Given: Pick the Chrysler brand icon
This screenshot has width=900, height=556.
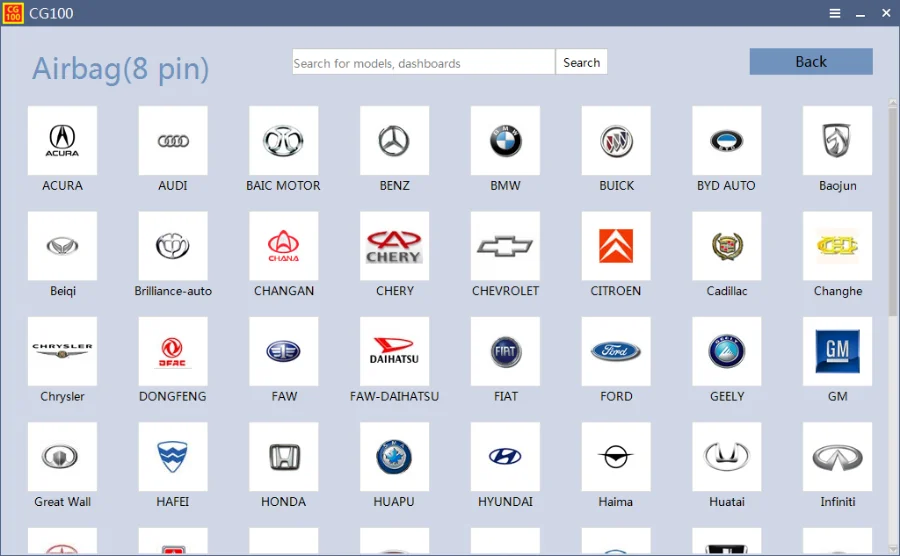Looking at the screenshot, I should (62, 351).
